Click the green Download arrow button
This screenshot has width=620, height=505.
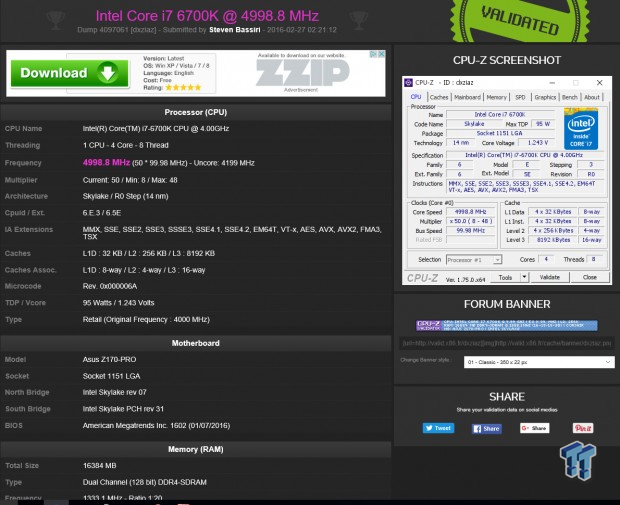pos(70,73)
